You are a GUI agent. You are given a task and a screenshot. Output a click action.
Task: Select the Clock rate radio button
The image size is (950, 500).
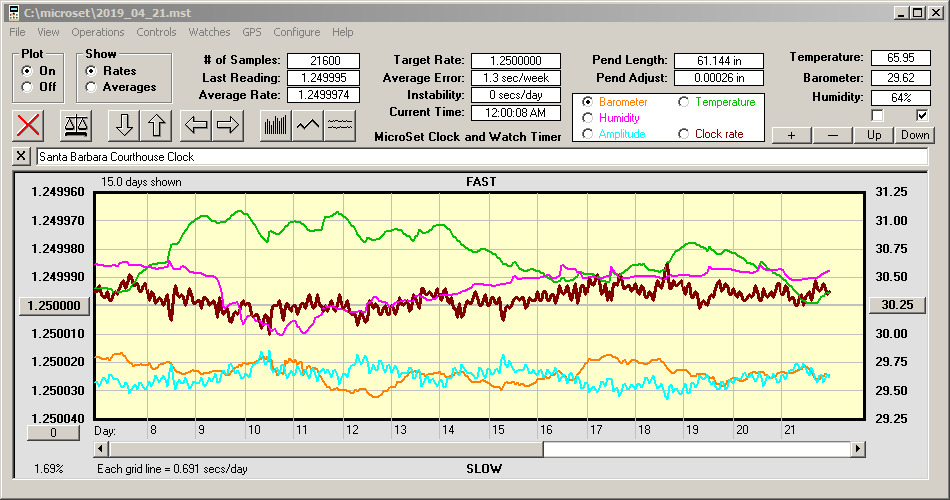(685, 134)
